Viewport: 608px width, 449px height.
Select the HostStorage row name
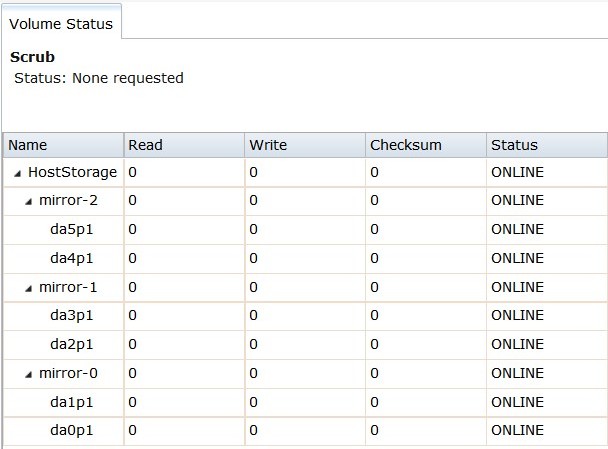point(73,172)
